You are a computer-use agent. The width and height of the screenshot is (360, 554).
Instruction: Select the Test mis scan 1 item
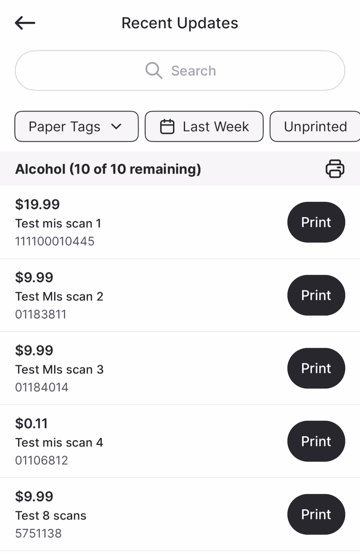click(x=180, y=222)
